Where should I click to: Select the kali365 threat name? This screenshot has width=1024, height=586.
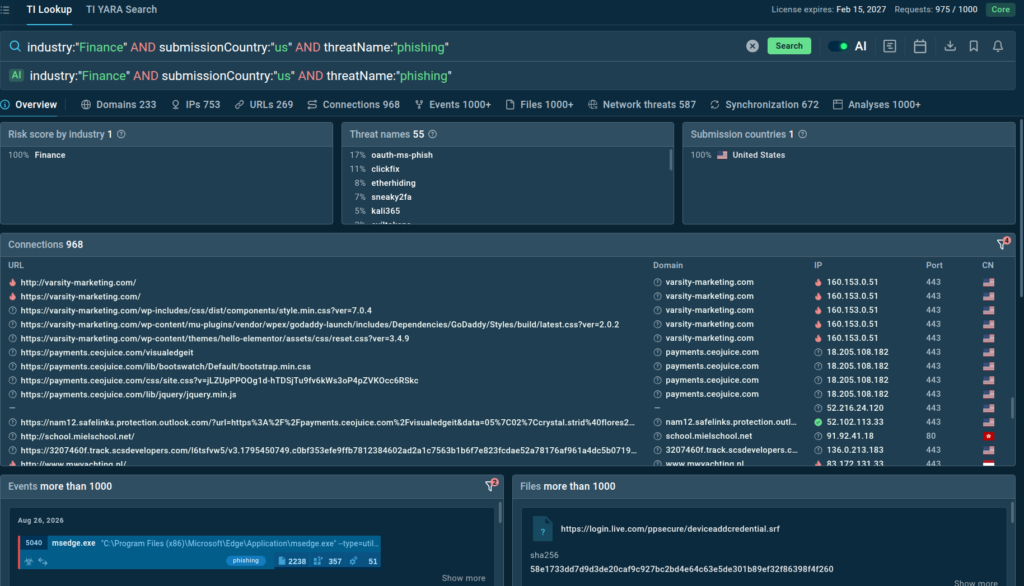(x=385, y=211)
